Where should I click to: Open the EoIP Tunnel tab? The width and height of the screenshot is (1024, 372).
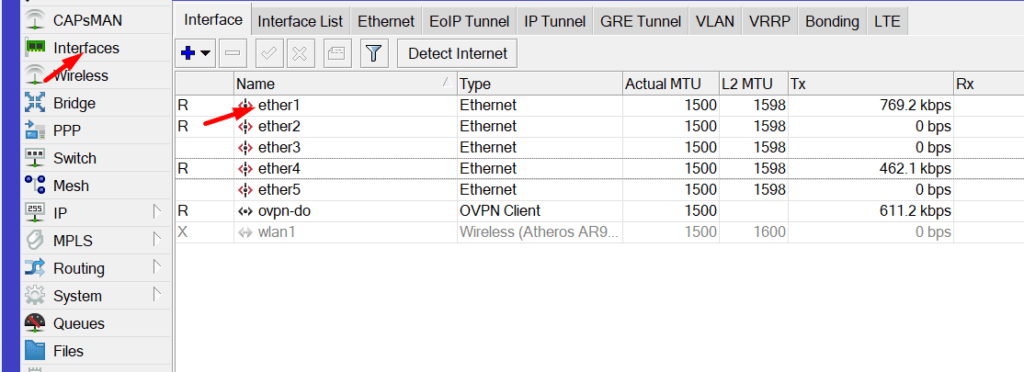tap(470, 22)
